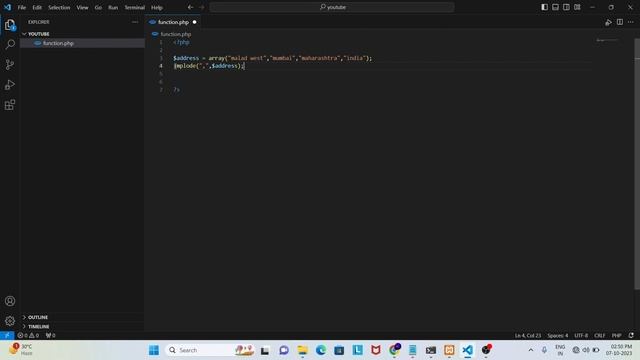Screen dimensions: 640x360
Task: Click the youtube command center search box
Action: pyautogui.click(x=332, y=7)
